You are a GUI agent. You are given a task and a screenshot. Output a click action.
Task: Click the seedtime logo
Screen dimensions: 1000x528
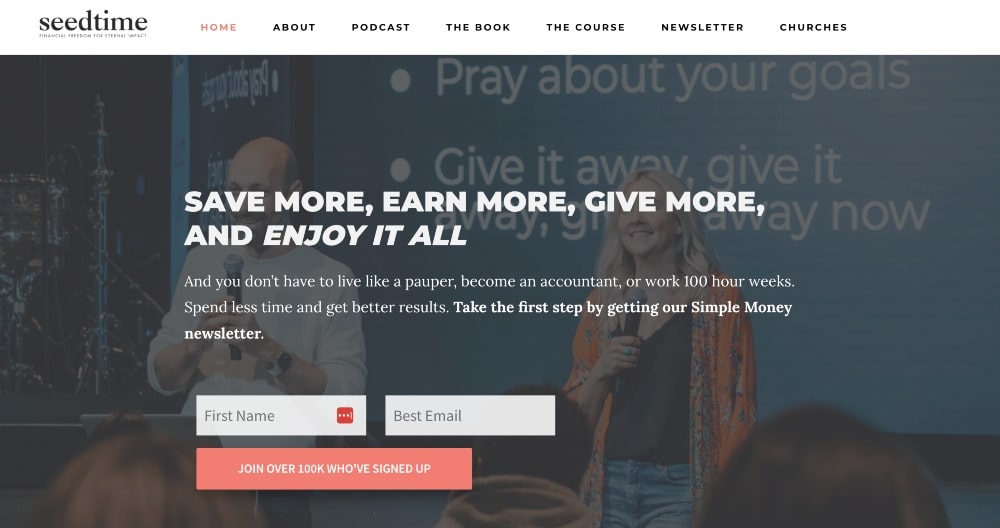[x=93, y=24]
